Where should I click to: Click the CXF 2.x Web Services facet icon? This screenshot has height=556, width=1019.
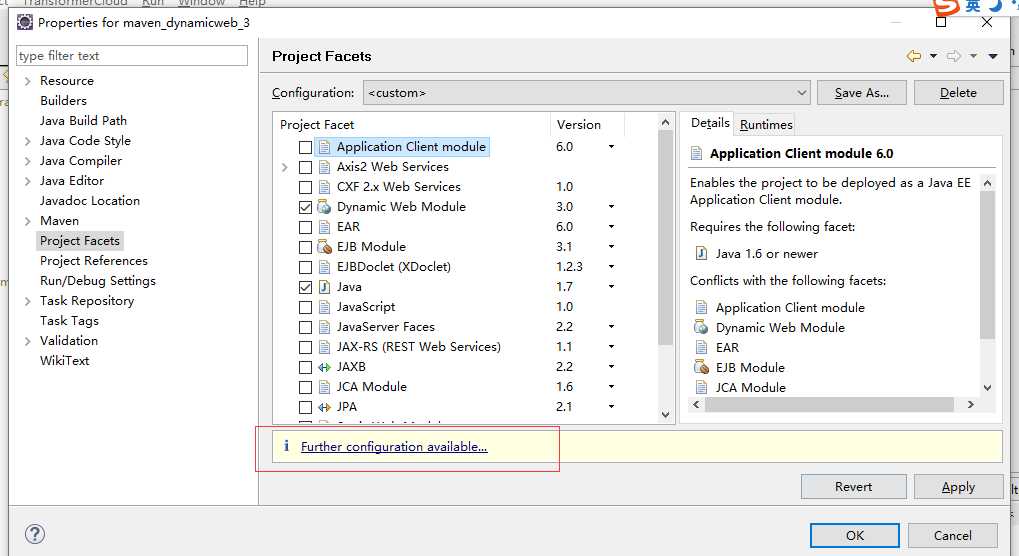pyautogui.click(x=324, y=187)
